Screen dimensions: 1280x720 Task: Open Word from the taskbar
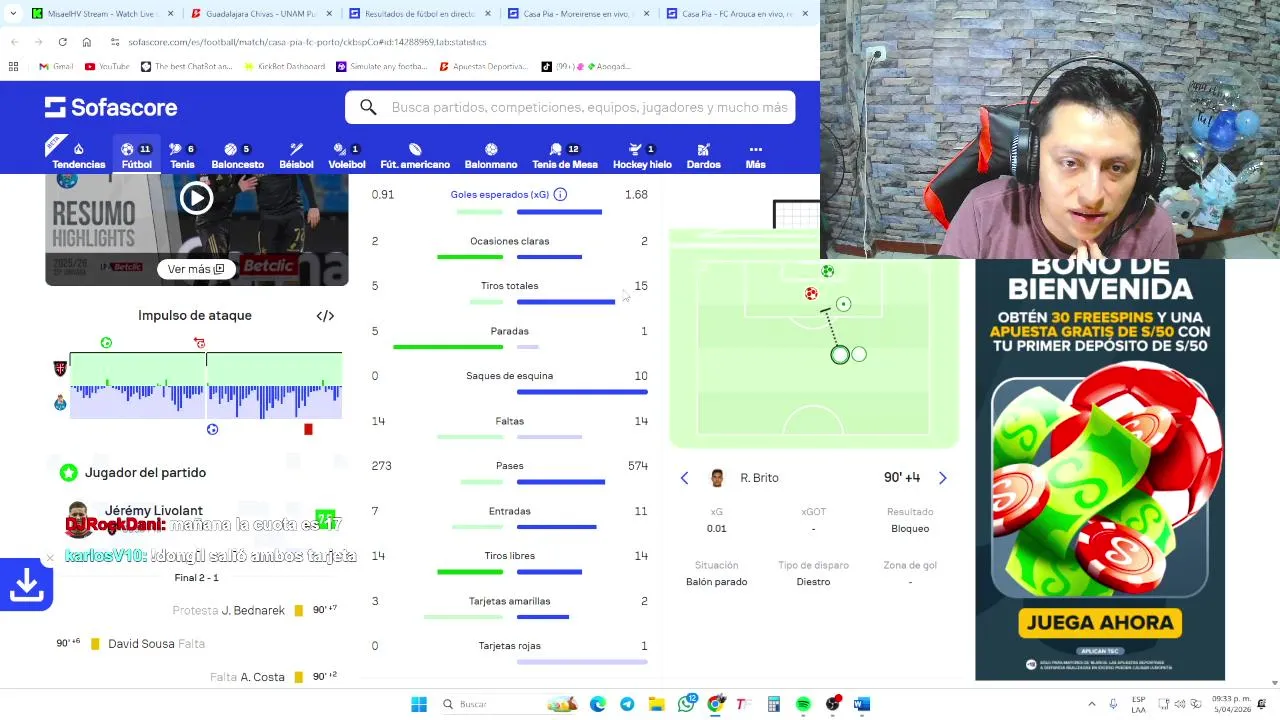pyautogui.click(x=862, y=704)
